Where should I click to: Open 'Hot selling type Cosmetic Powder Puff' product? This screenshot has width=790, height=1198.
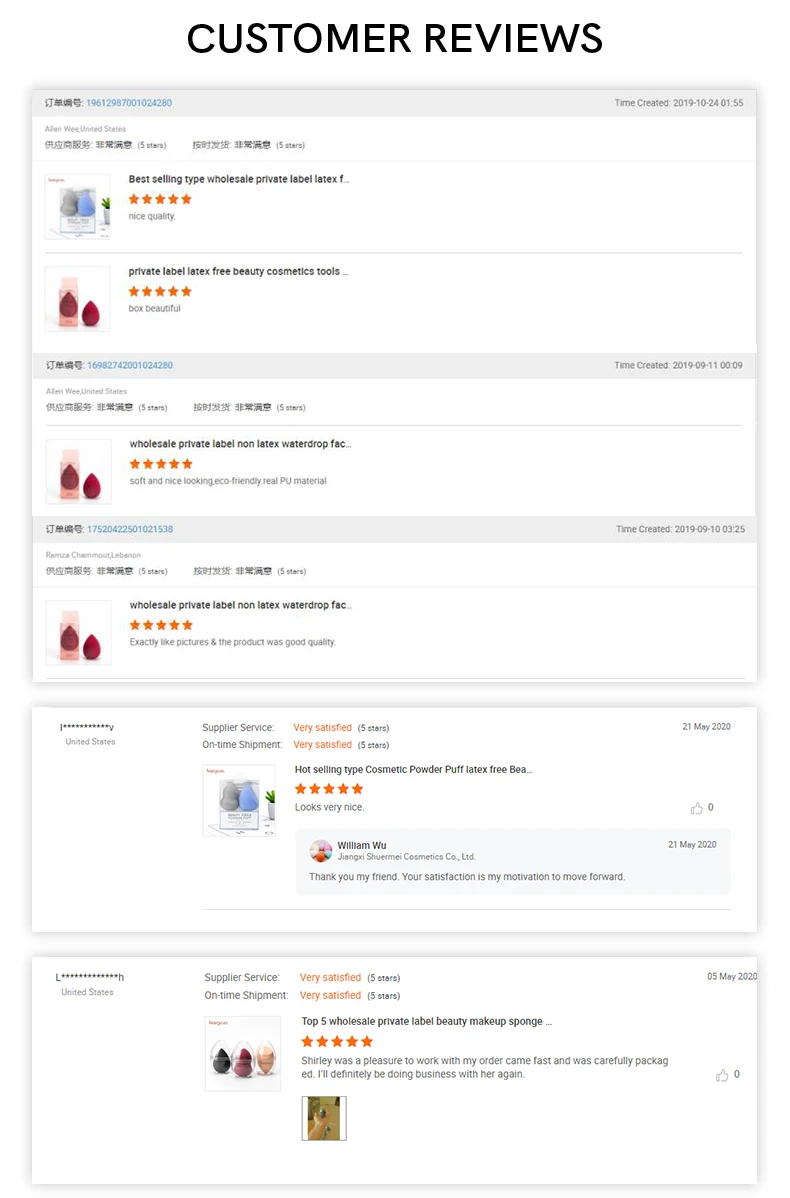pos(413,770)
